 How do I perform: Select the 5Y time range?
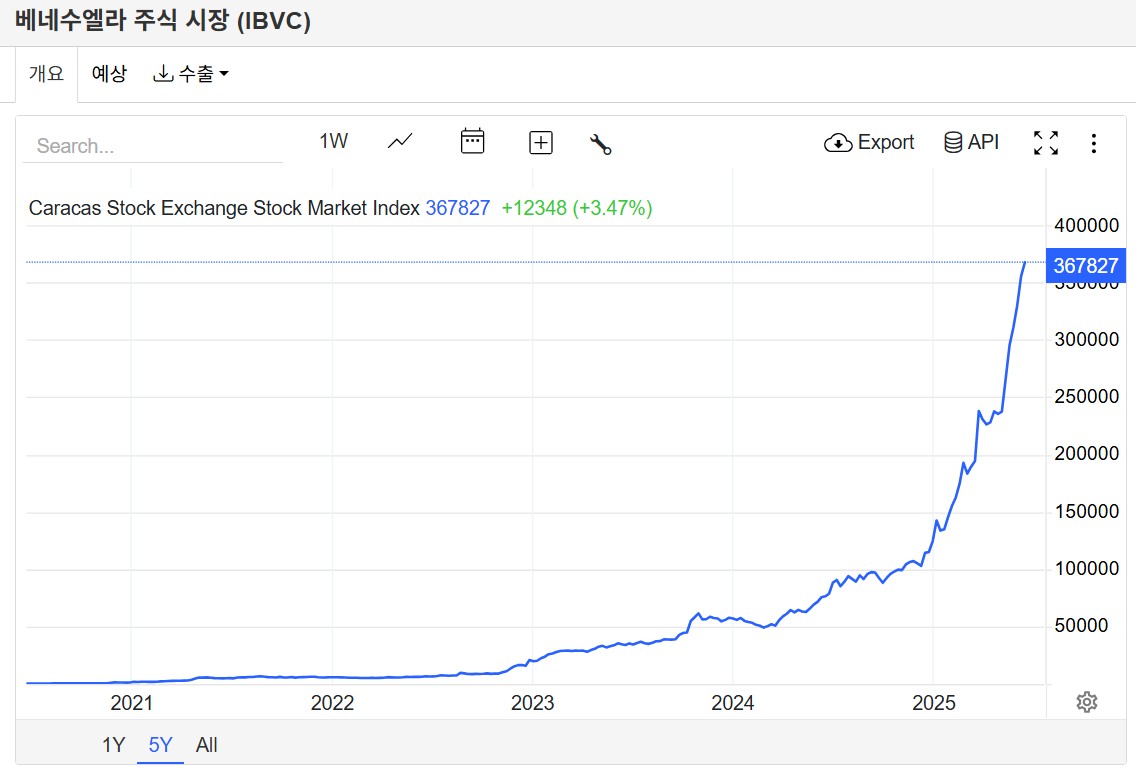[160, 745]
